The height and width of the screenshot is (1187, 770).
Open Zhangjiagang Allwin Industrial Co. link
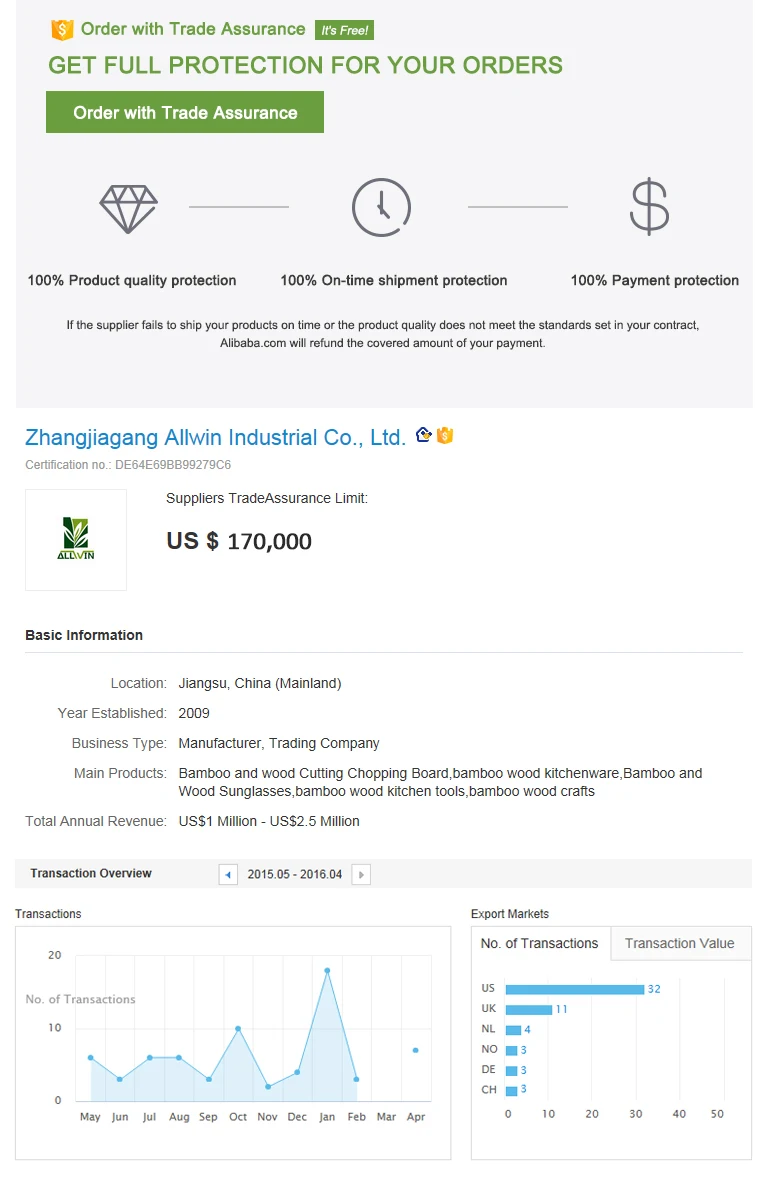215,437
